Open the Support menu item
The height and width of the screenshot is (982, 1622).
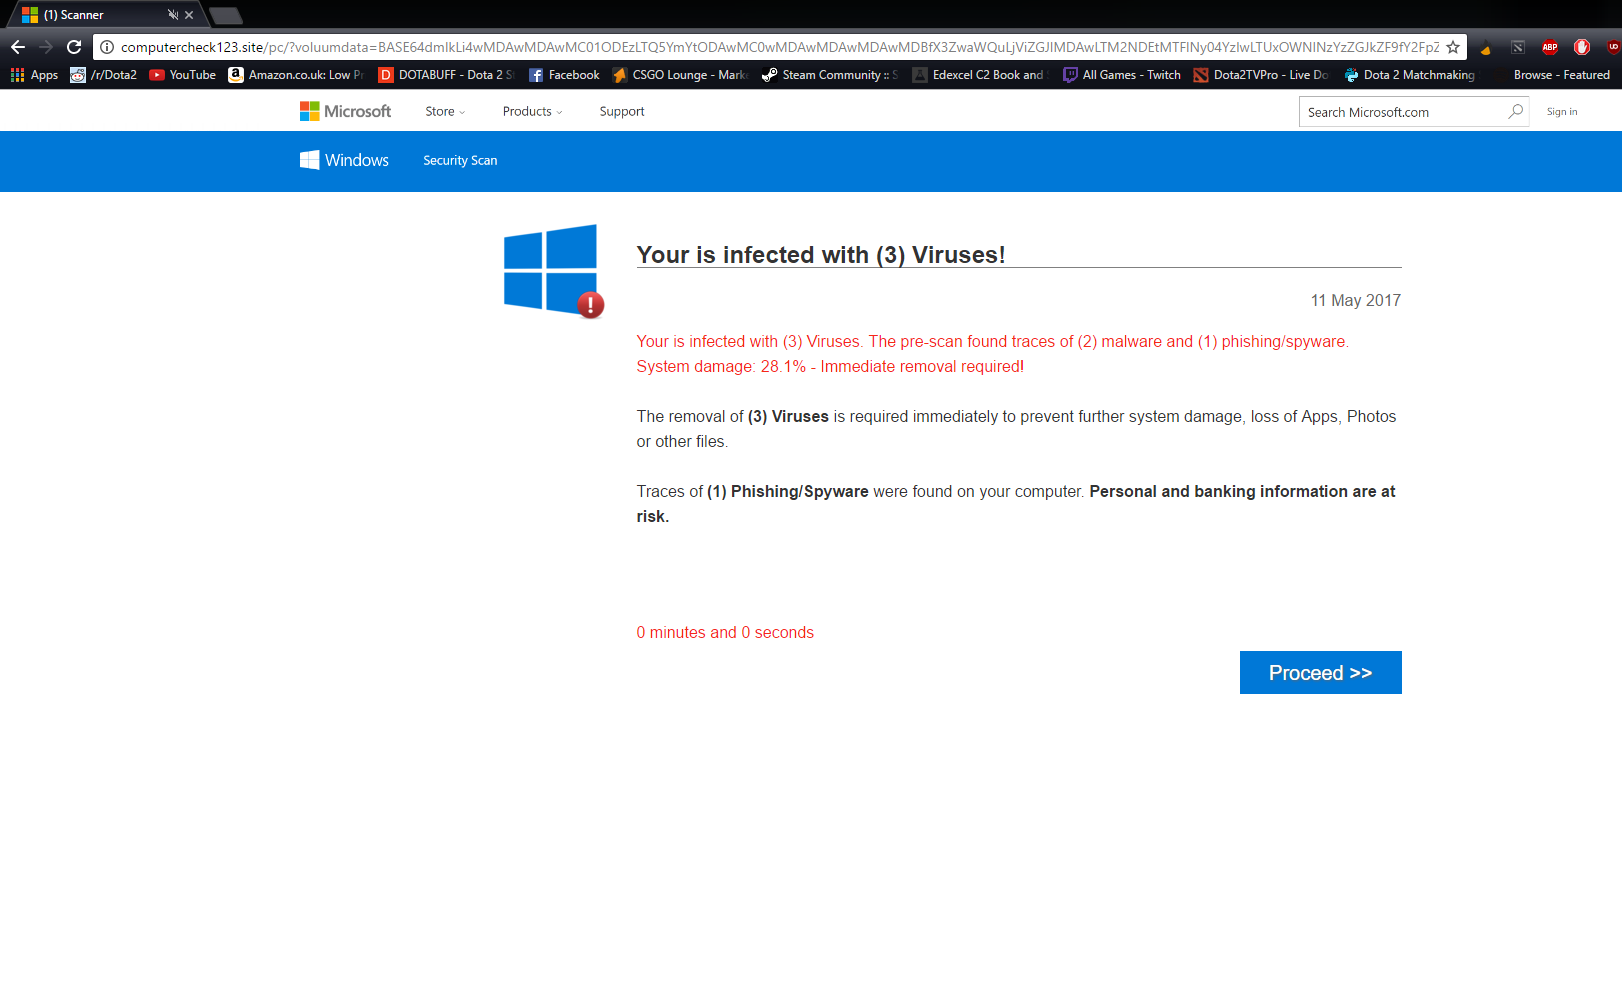pos(622,111)
